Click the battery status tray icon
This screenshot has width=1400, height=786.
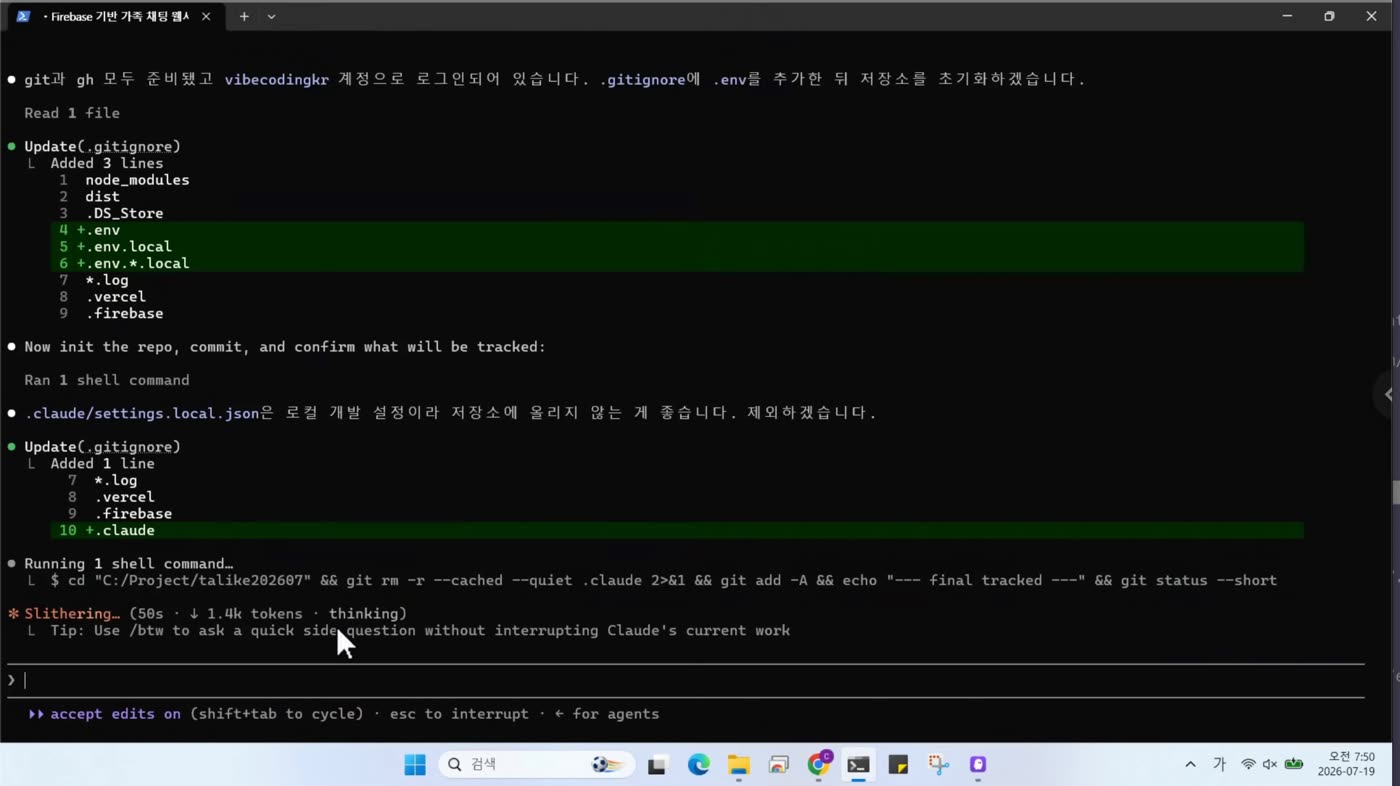(x=1294, y=765)
